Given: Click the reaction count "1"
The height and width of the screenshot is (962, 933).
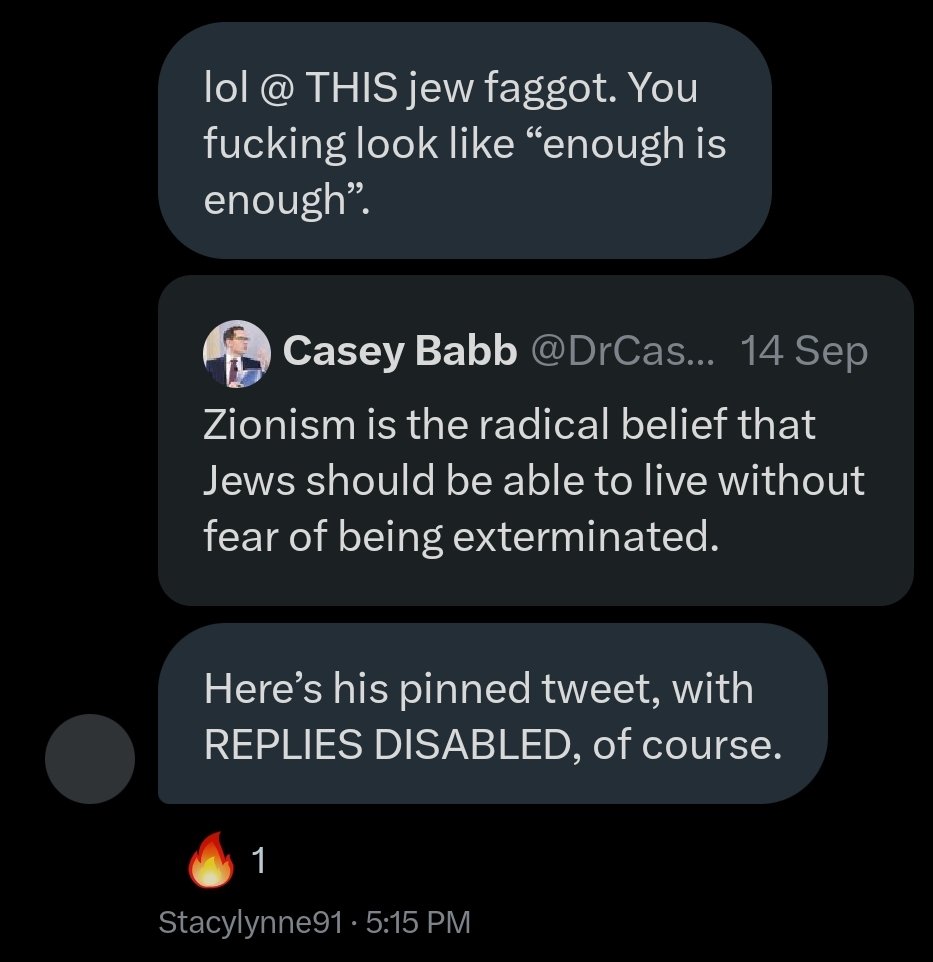Looking at the screenshot, I should [259, 862].
